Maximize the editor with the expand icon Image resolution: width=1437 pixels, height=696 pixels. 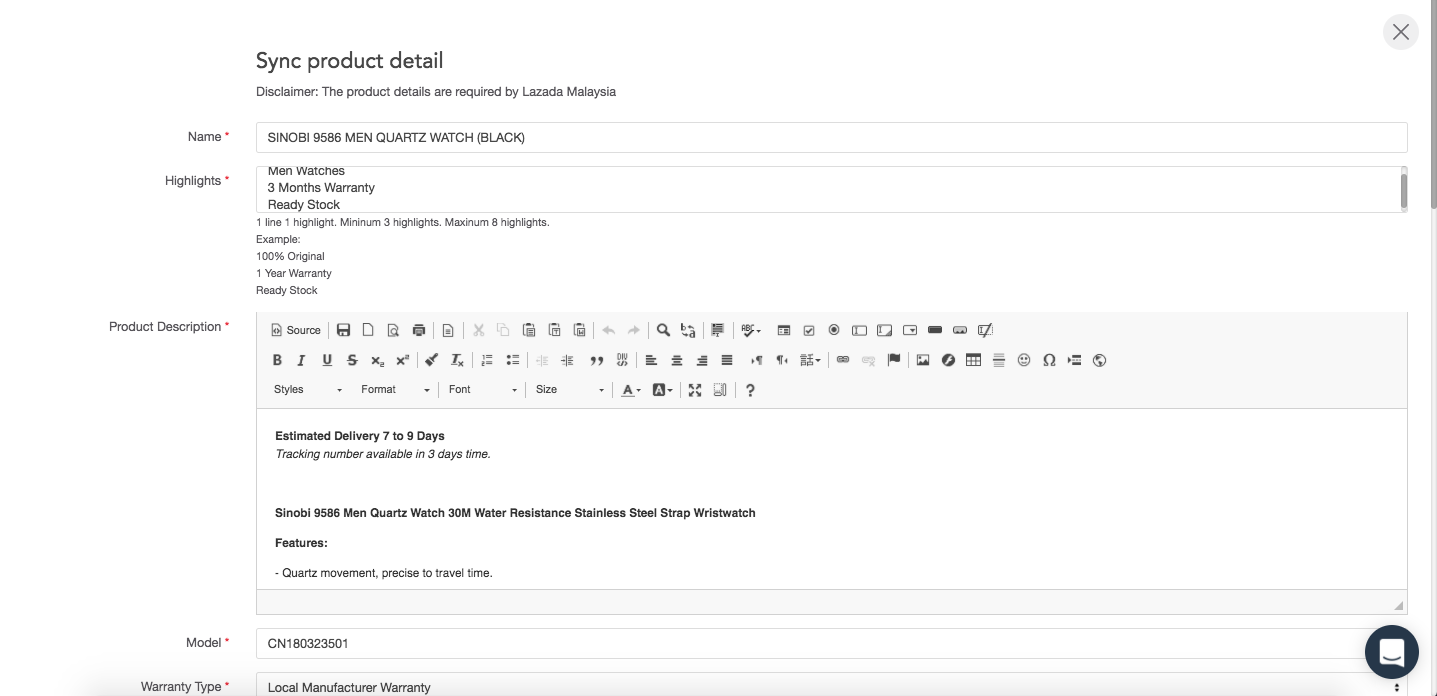(695, 390)
